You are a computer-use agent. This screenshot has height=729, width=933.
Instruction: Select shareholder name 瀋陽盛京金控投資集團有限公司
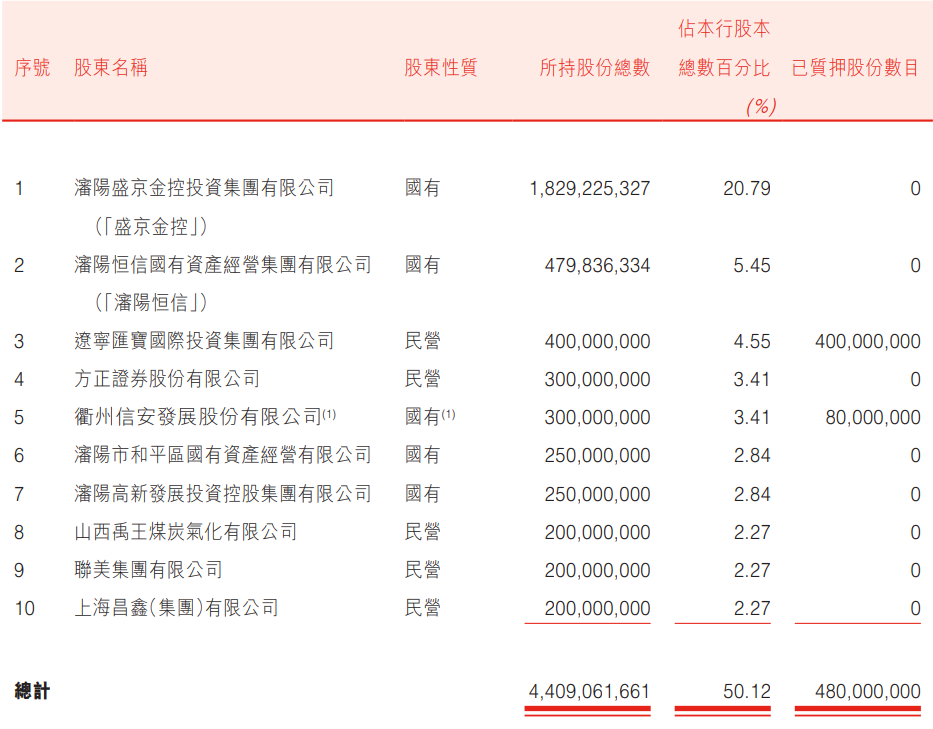pos(204,188)
